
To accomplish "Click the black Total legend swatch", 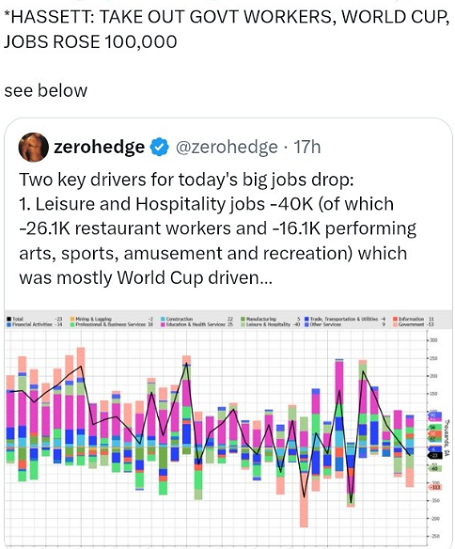I will point(9,319).
